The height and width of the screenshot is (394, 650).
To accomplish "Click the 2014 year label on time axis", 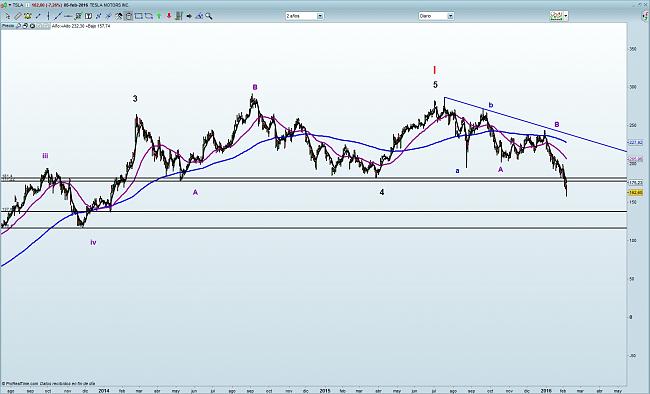I will [104, 390].
